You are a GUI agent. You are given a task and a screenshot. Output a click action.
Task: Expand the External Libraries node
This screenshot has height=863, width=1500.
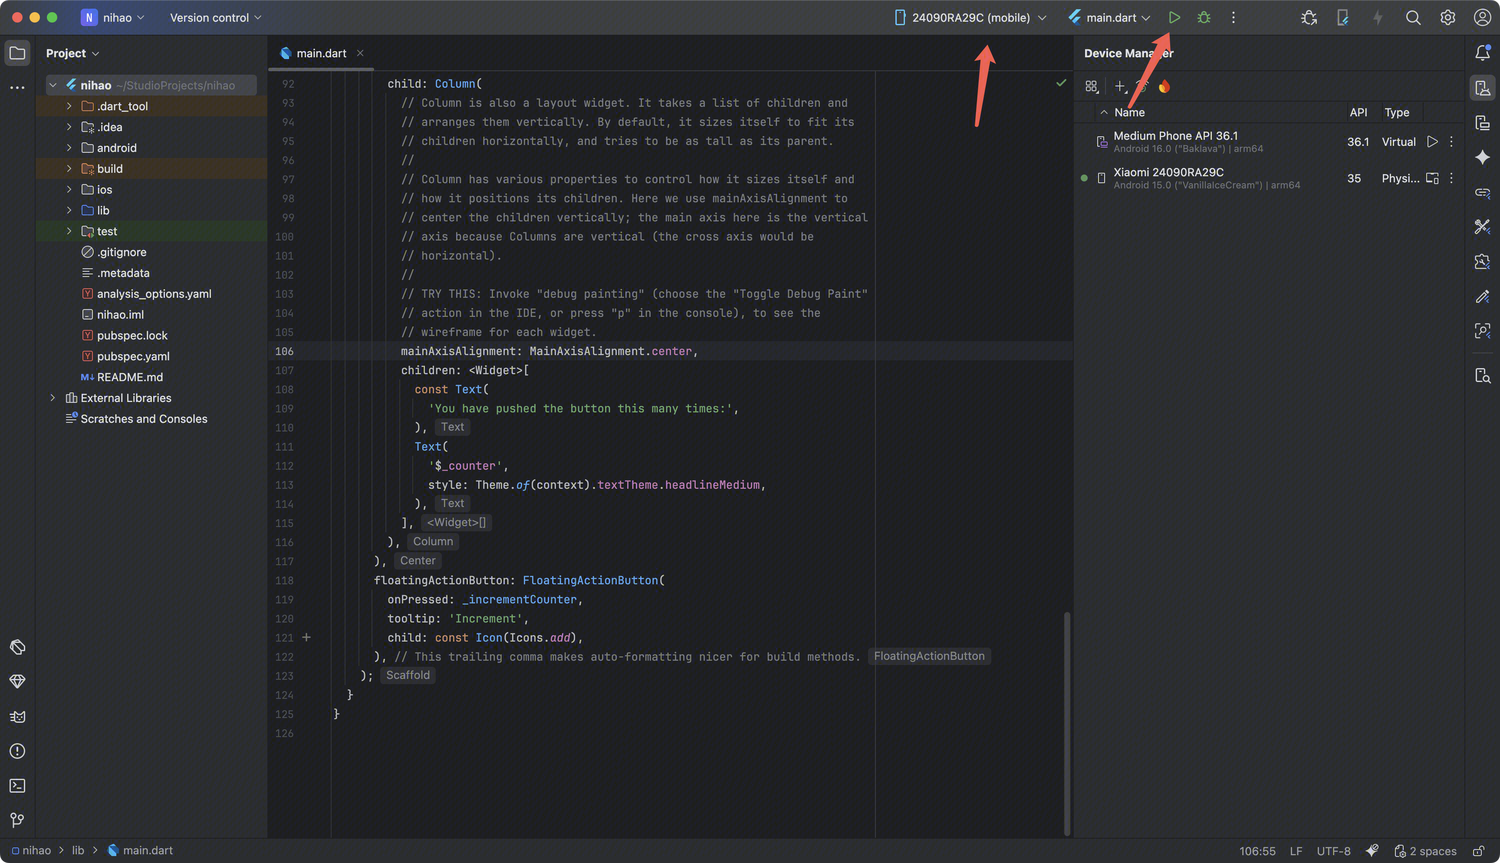(53, 398)
